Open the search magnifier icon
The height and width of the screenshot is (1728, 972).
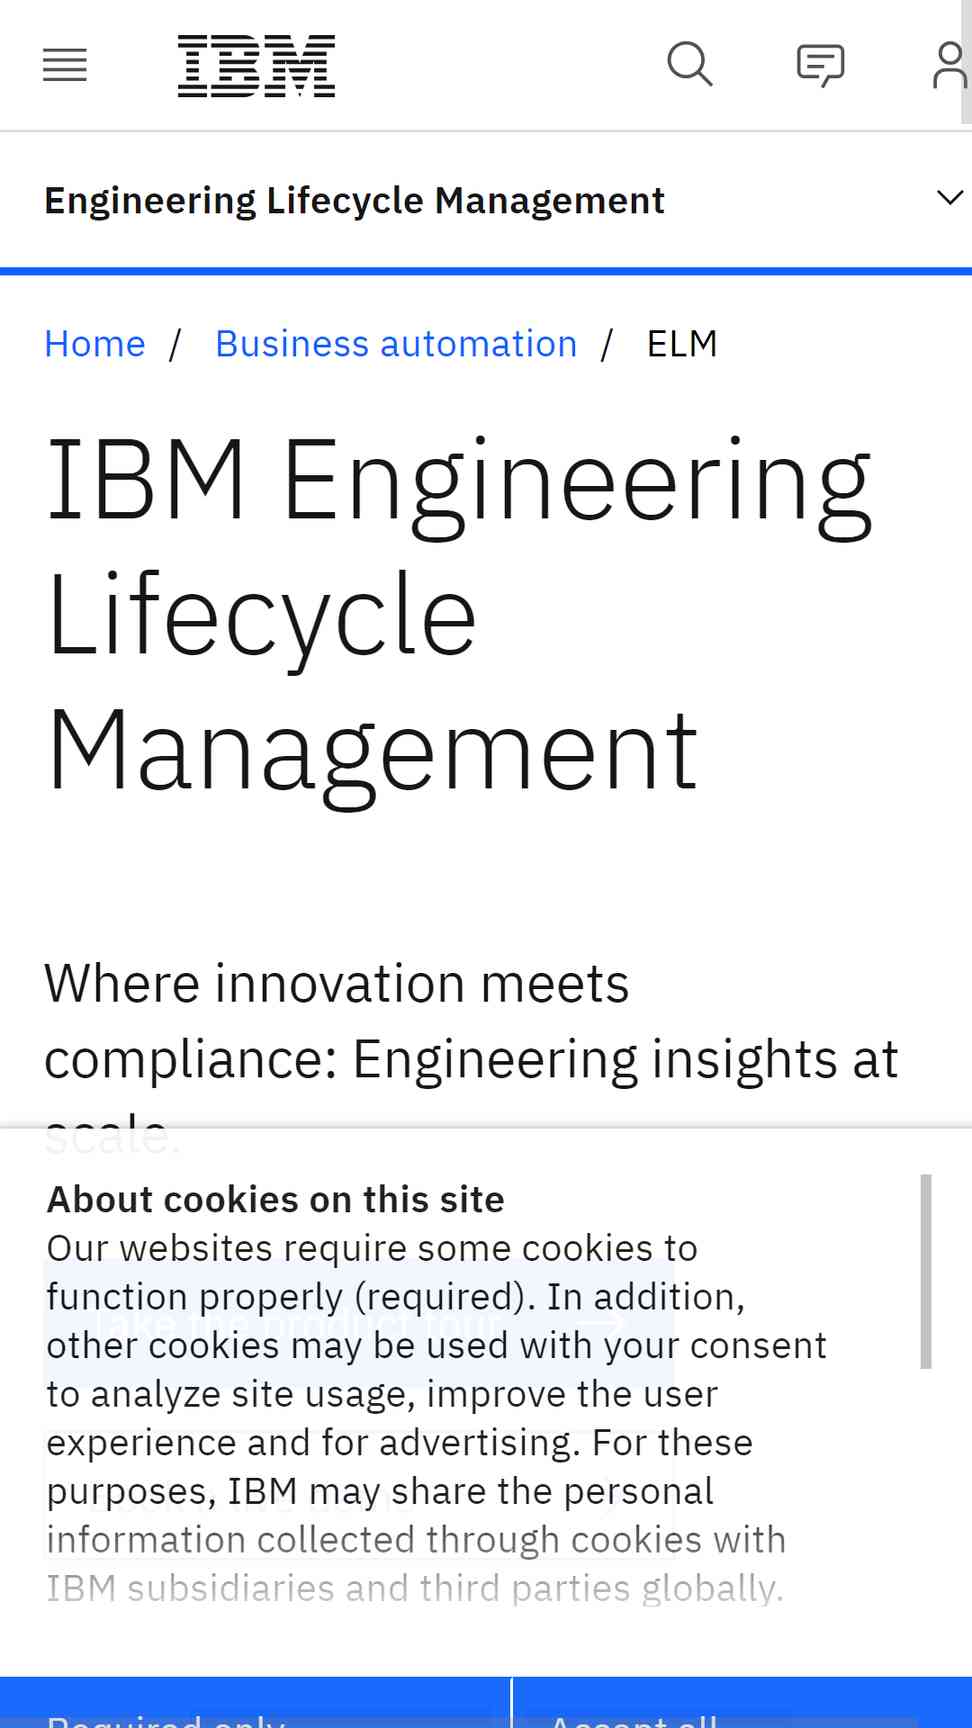[x=689, y=65]
